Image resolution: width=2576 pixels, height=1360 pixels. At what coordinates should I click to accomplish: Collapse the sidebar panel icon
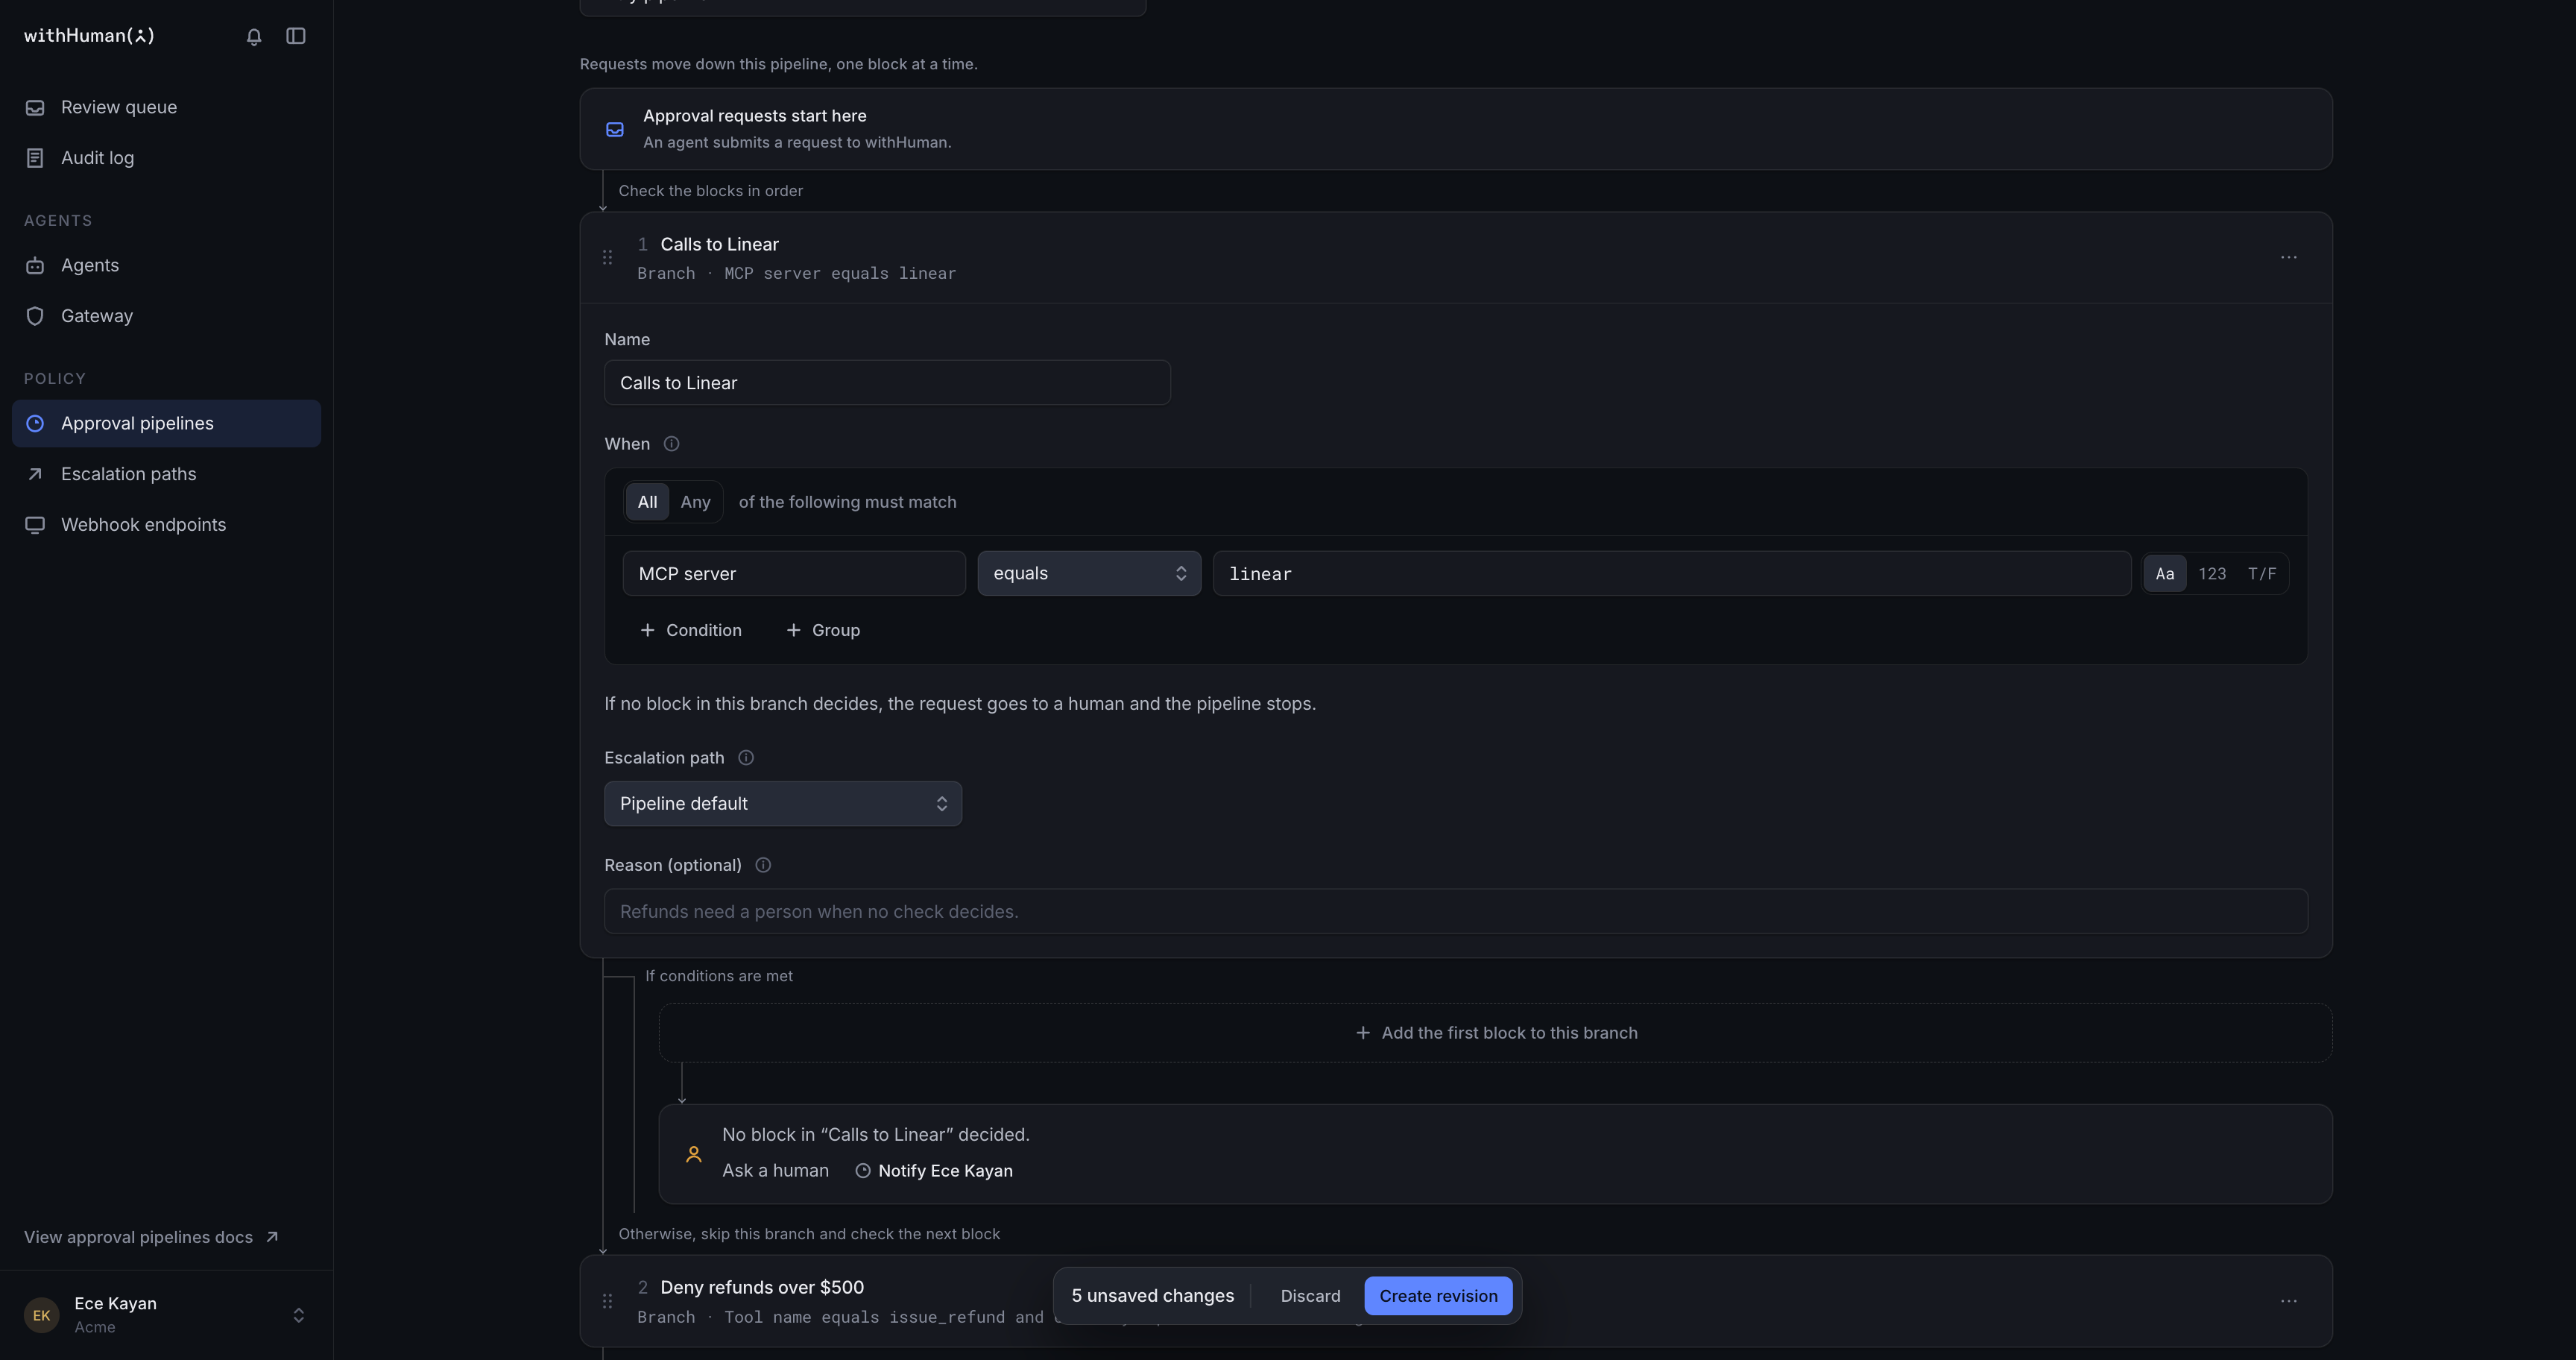[296, 36]
